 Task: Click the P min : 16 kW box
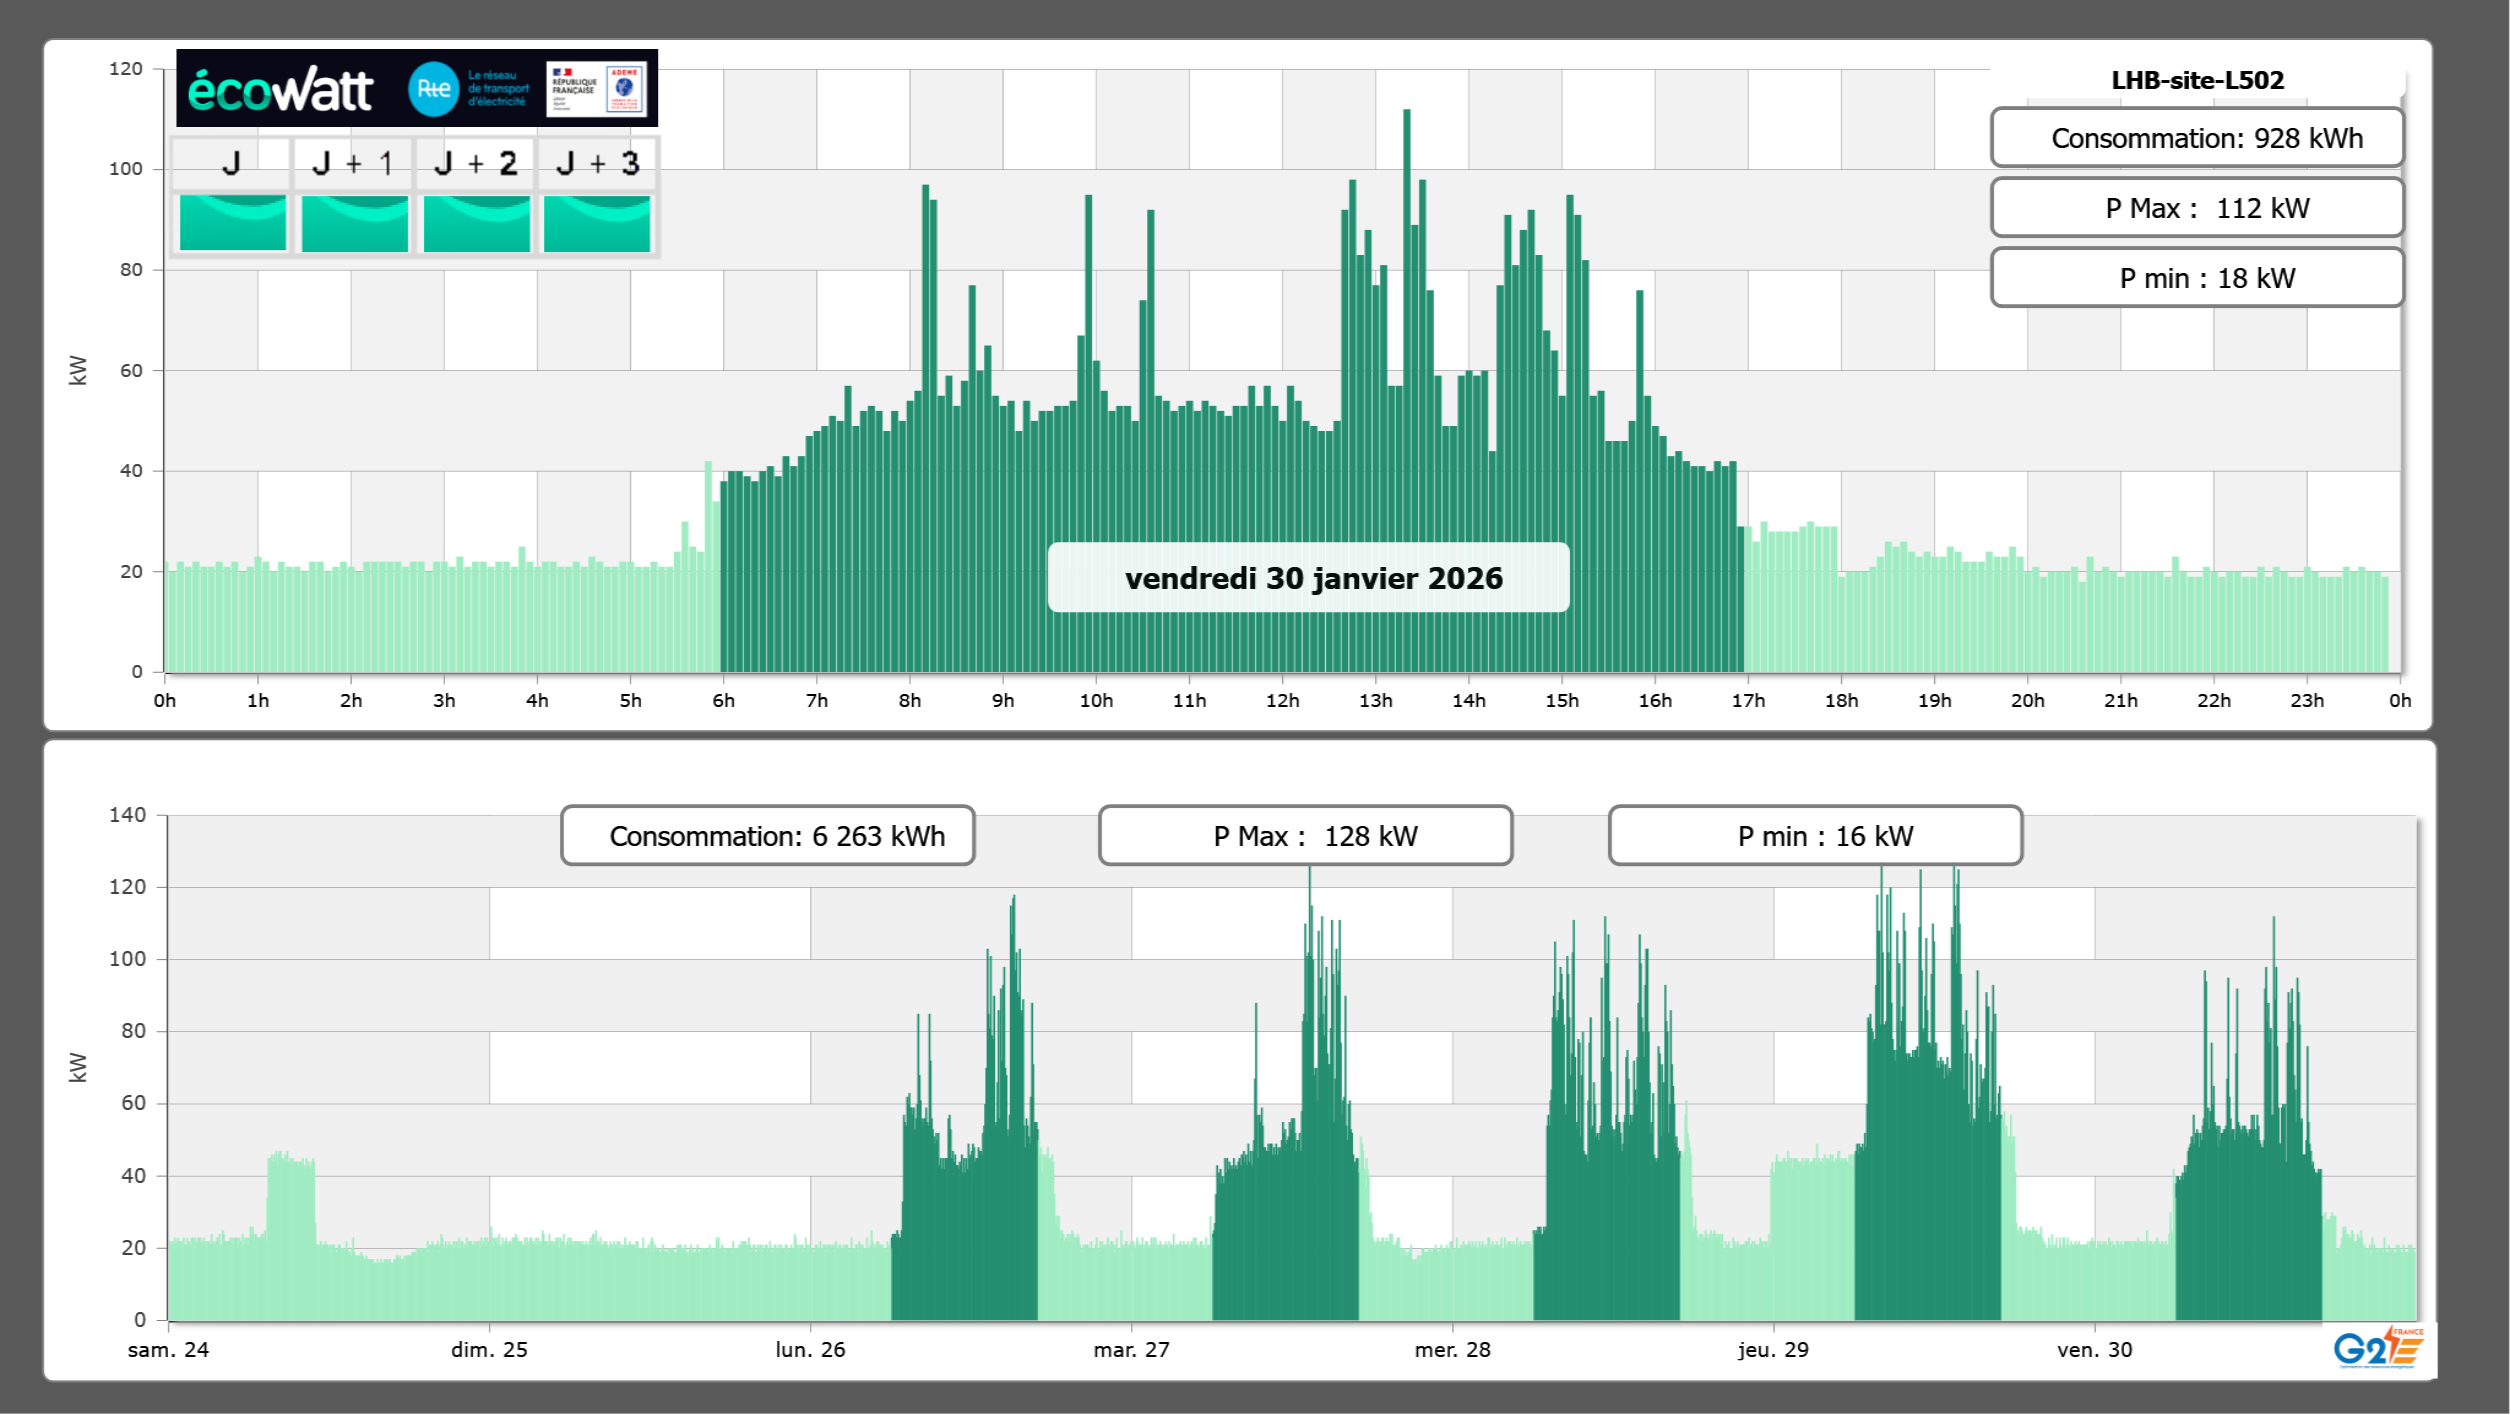tap(1815, 836)
